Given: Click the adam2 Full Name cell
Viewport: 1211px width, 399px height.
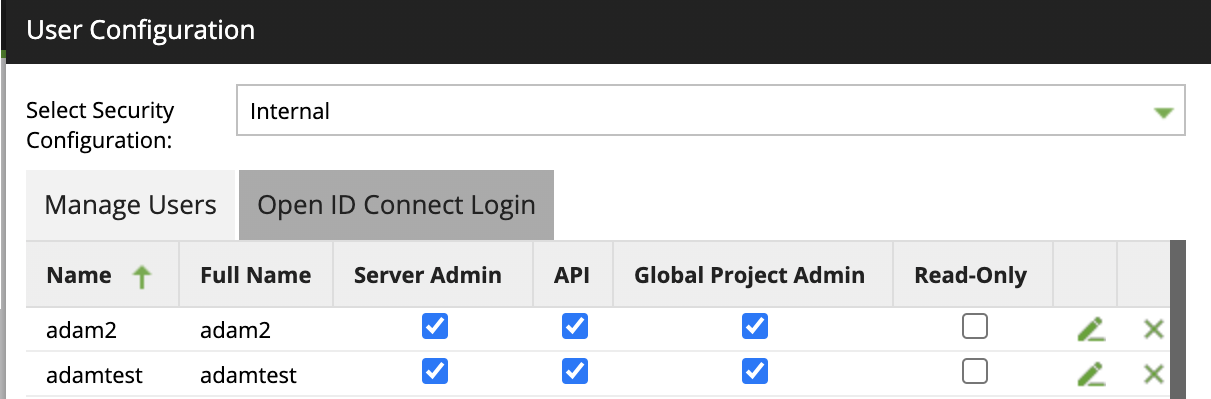Looking at the screenshot, I should coord(256,329).
